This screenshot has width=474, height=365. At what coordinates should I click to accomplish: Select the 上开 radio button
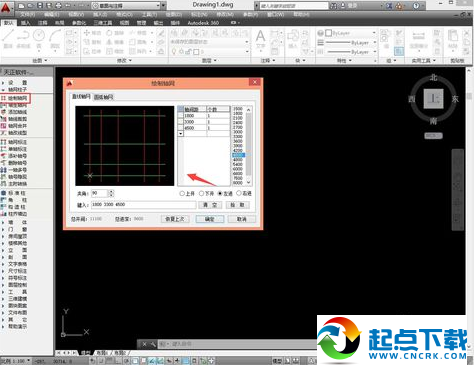point(187,193)
